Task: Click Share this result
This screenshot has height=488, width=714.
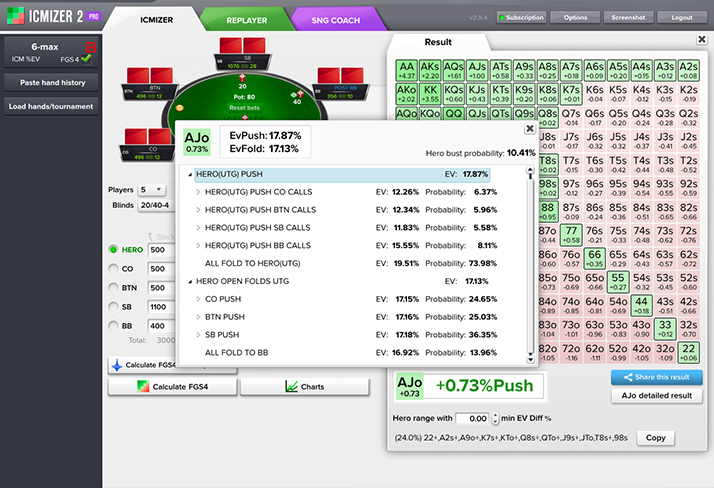Action: pyautogui.click(x=657, y=377)
